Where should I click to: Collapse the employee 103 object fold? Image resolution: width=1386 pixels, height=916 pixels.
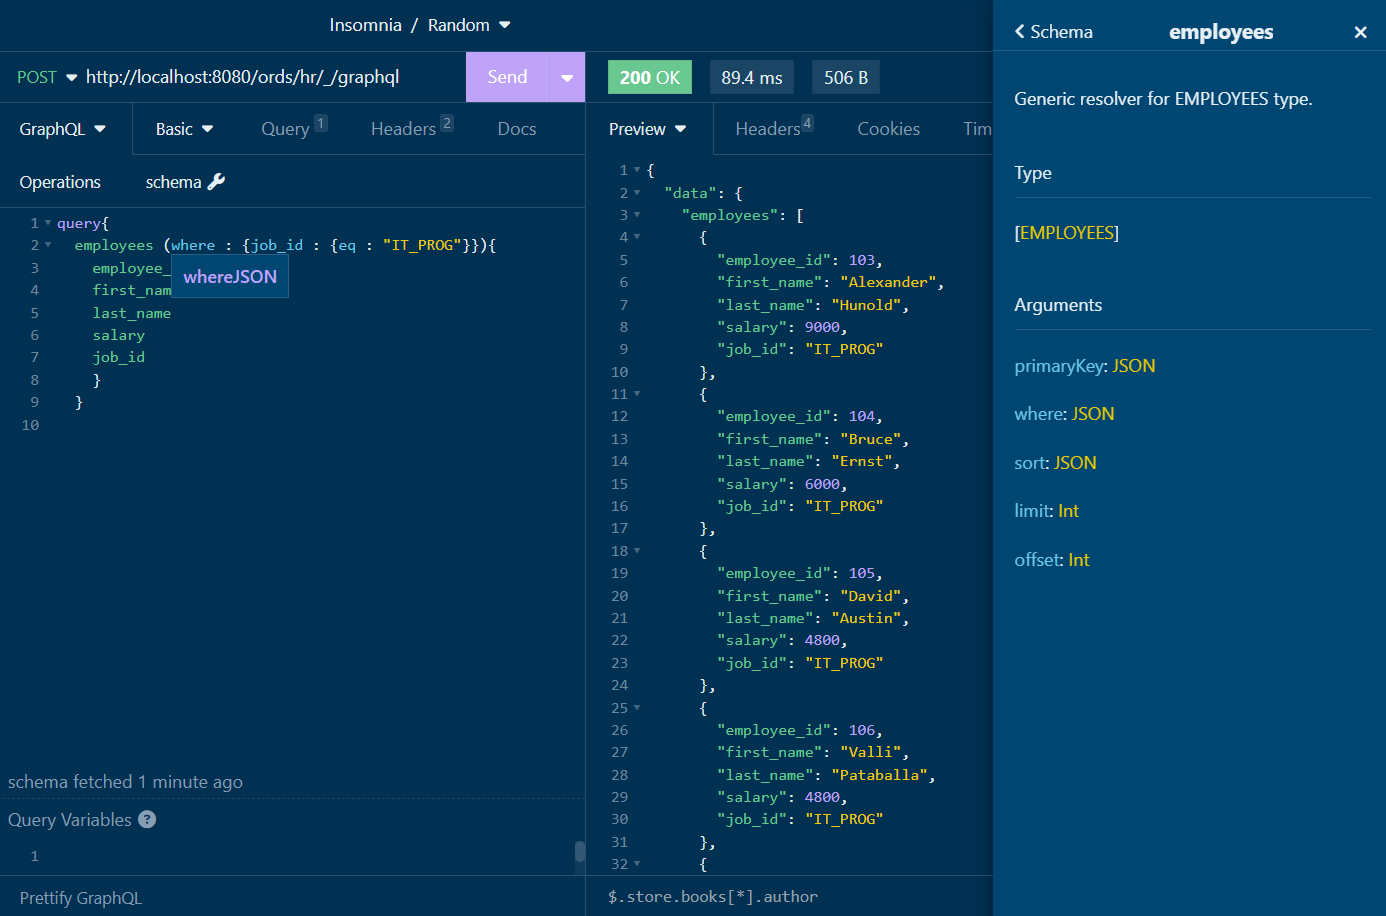[x=637, y=237]
